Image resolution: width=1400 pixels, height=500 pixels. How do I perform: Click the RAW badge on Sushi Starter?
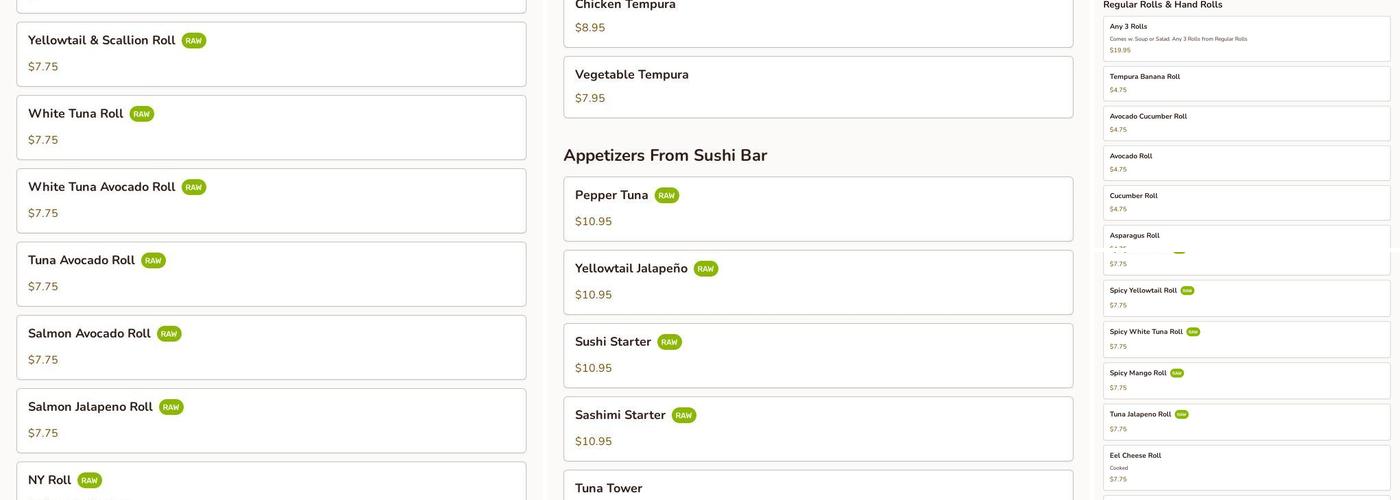click(670, 342)
